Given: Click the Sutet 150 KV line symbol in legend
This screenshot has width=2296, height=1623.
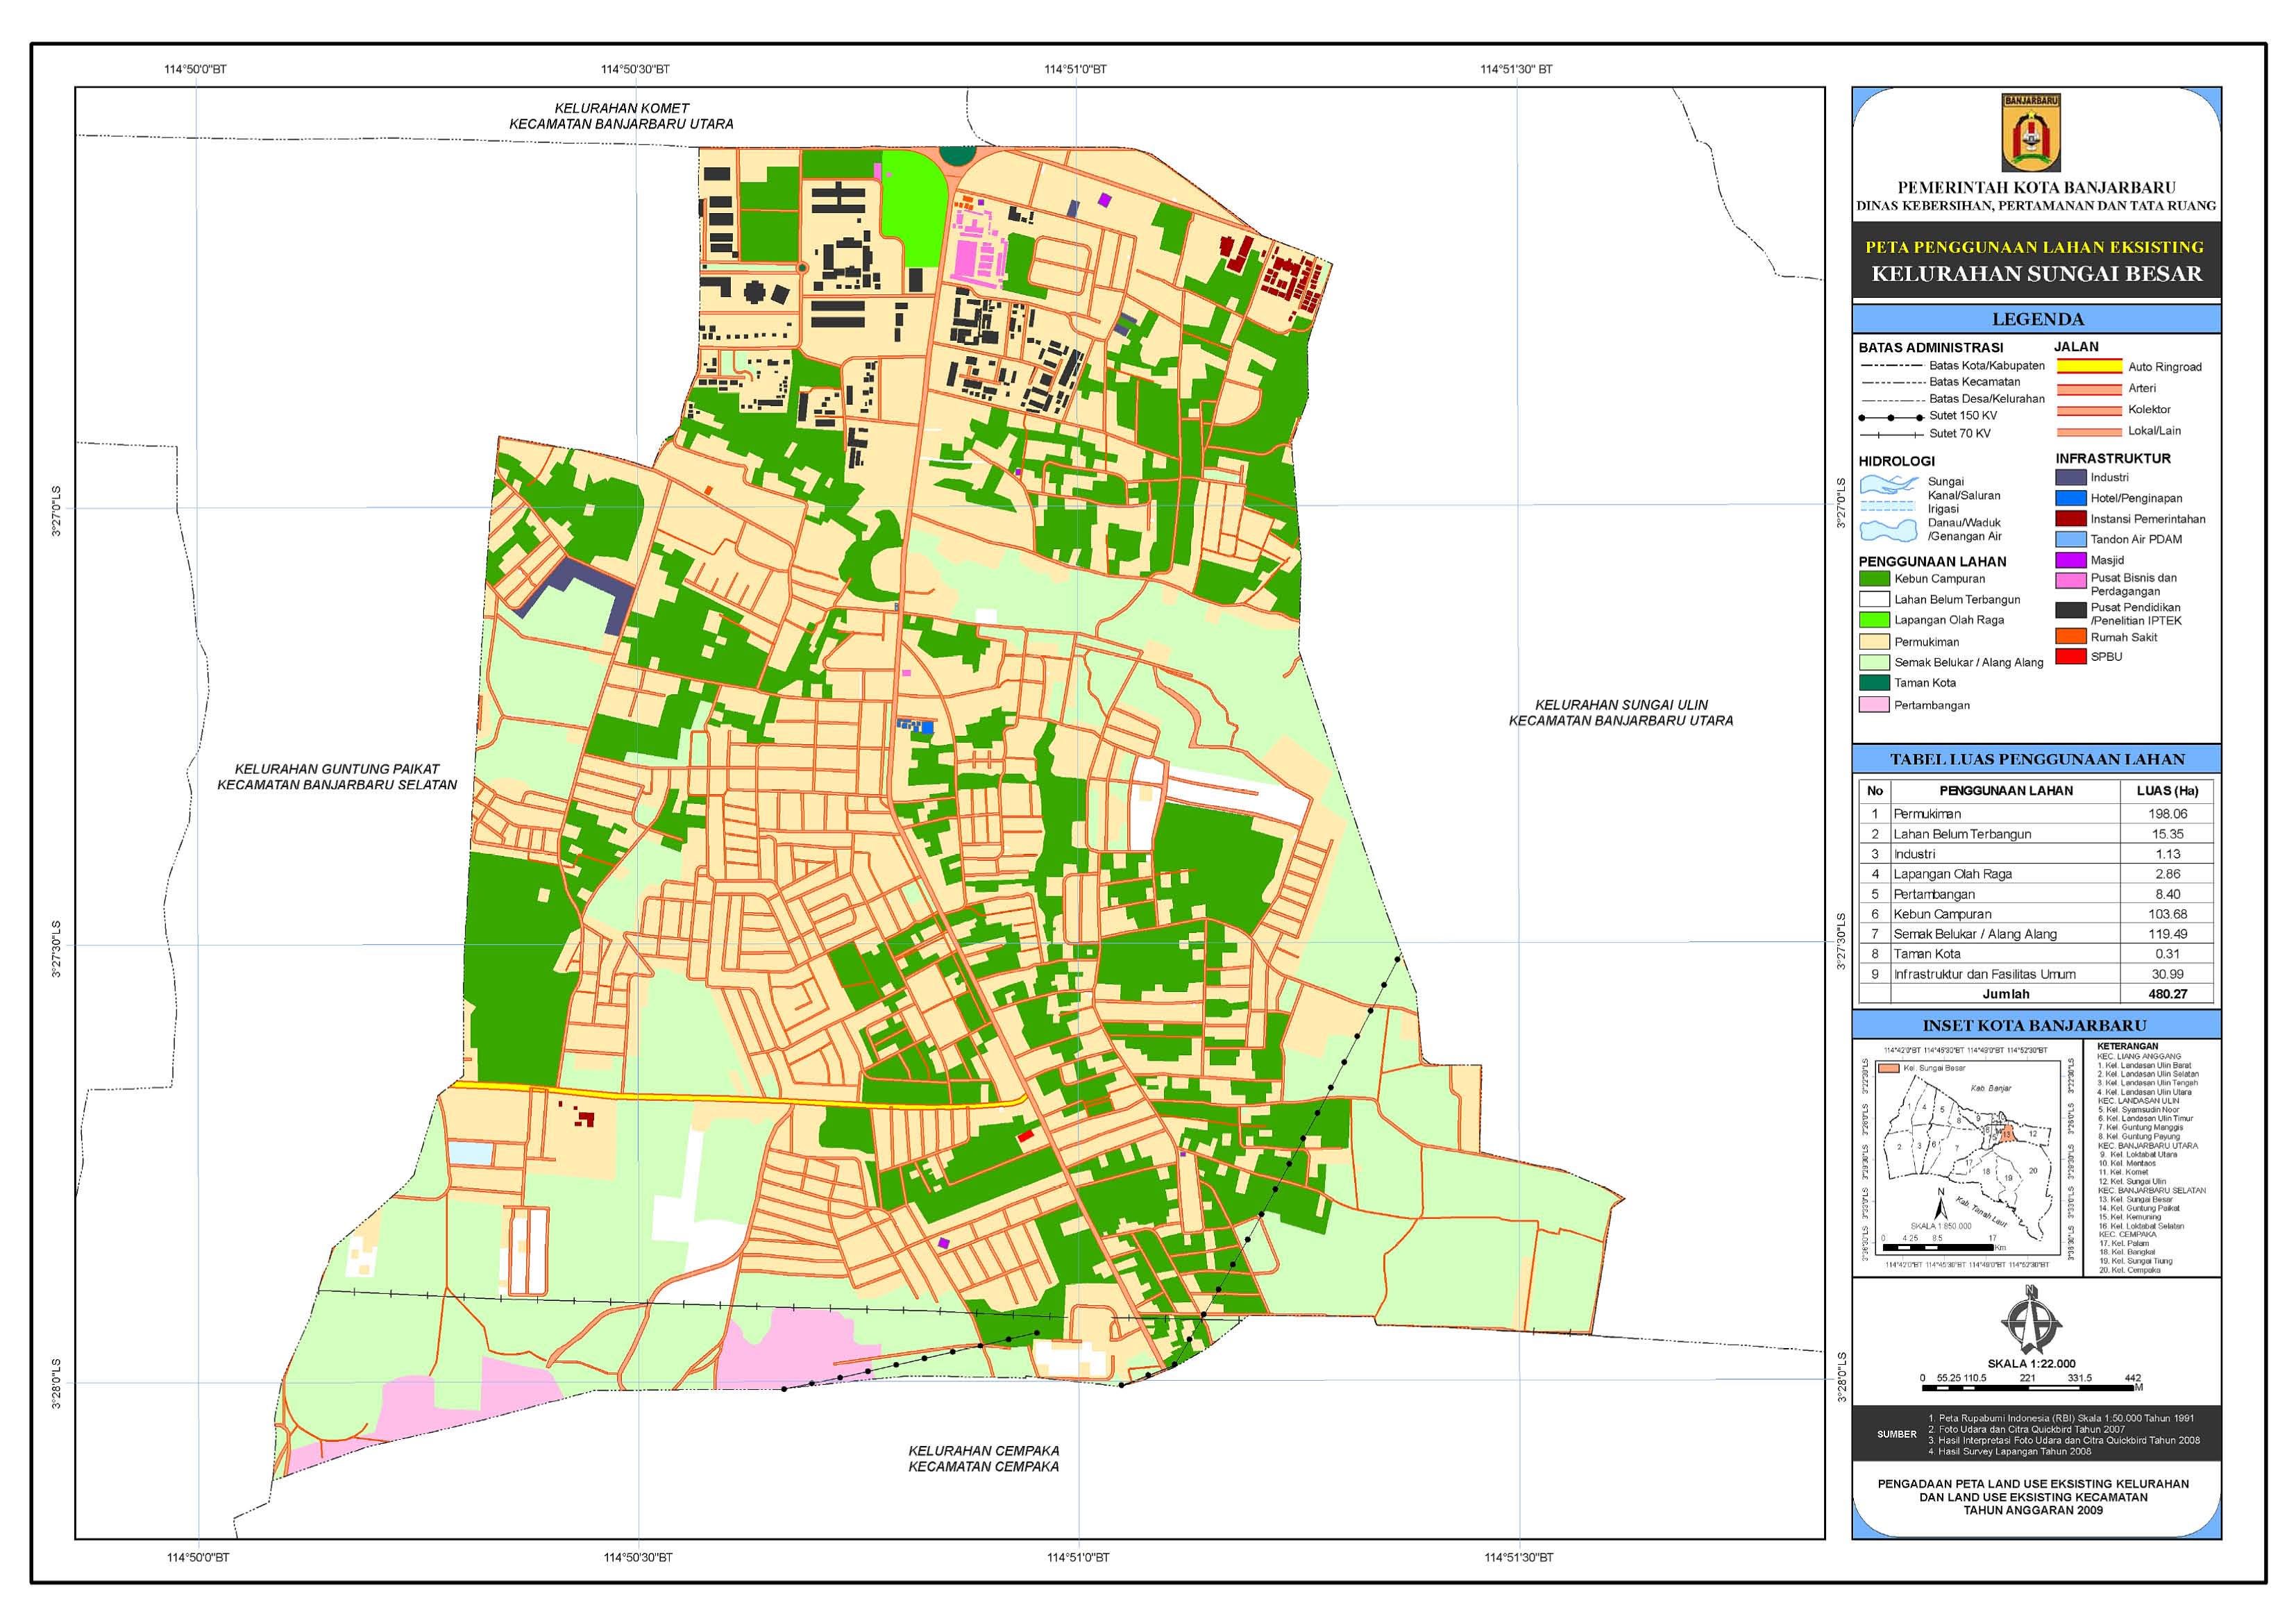Looking at the screenshot, I should click(1891, 417).
